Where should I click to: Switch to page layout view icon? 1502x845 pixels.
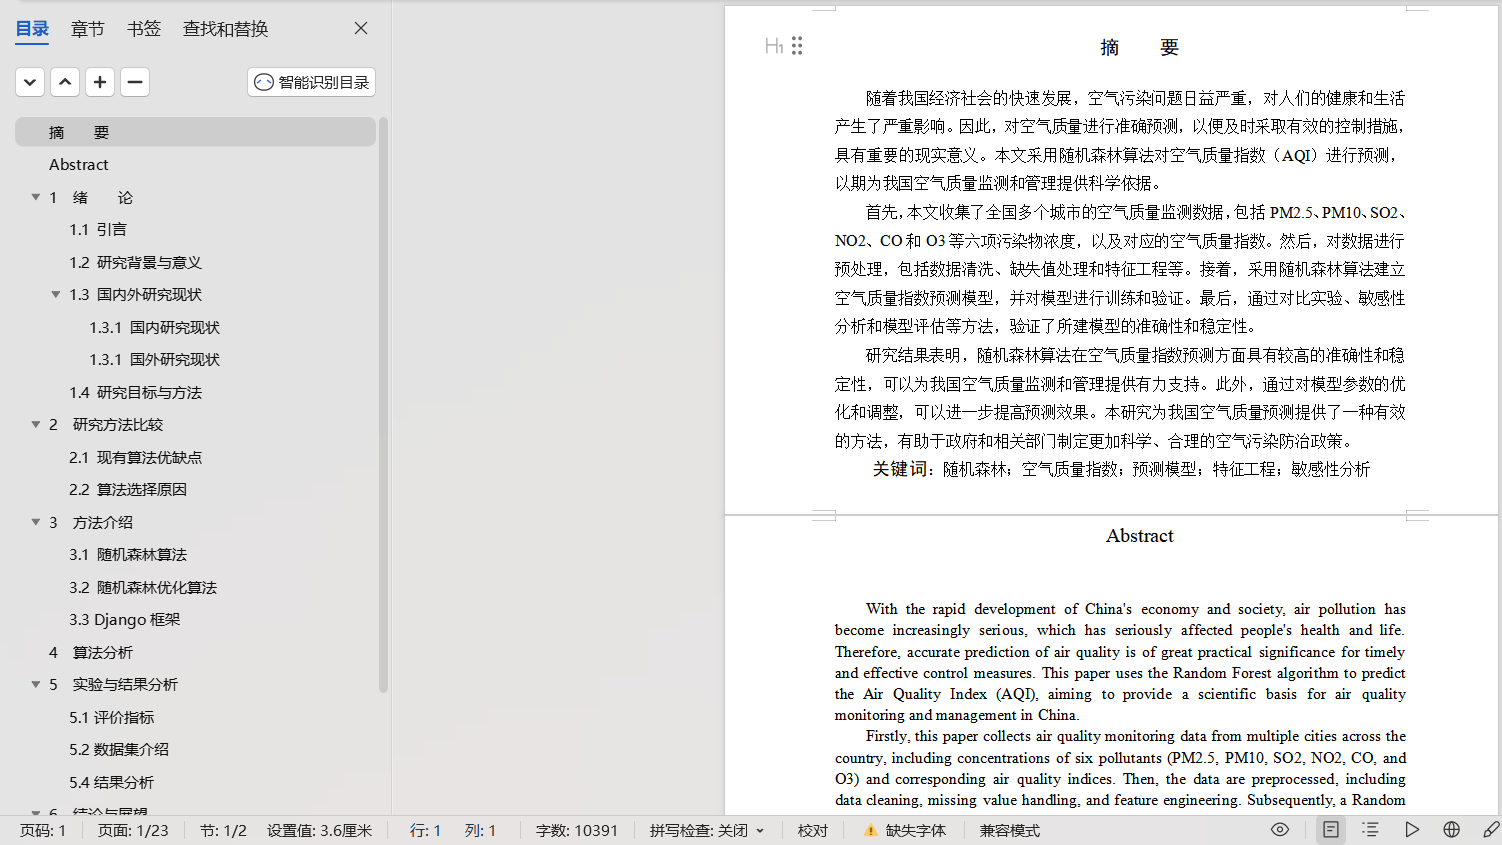tap(1330, 830)
